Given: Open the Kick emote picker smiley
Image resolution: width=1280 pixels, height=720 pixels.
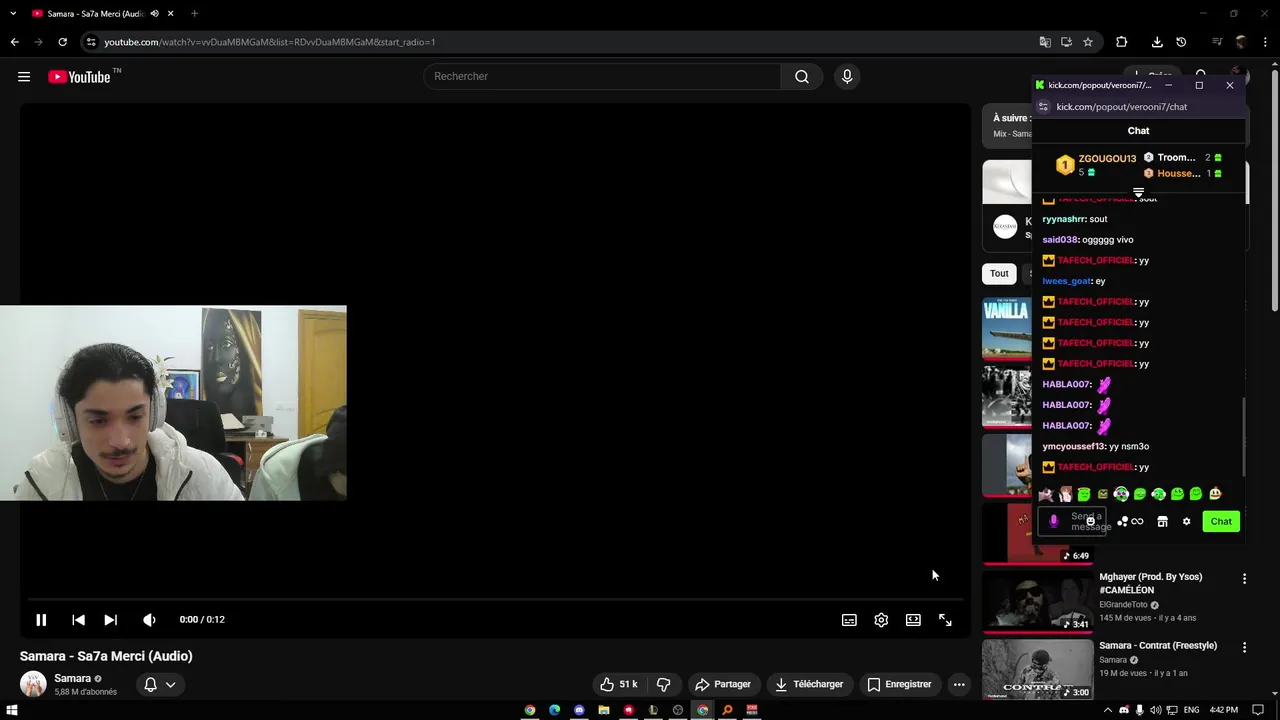Looking at the screenshot, I should click(x=1090, y=522).
